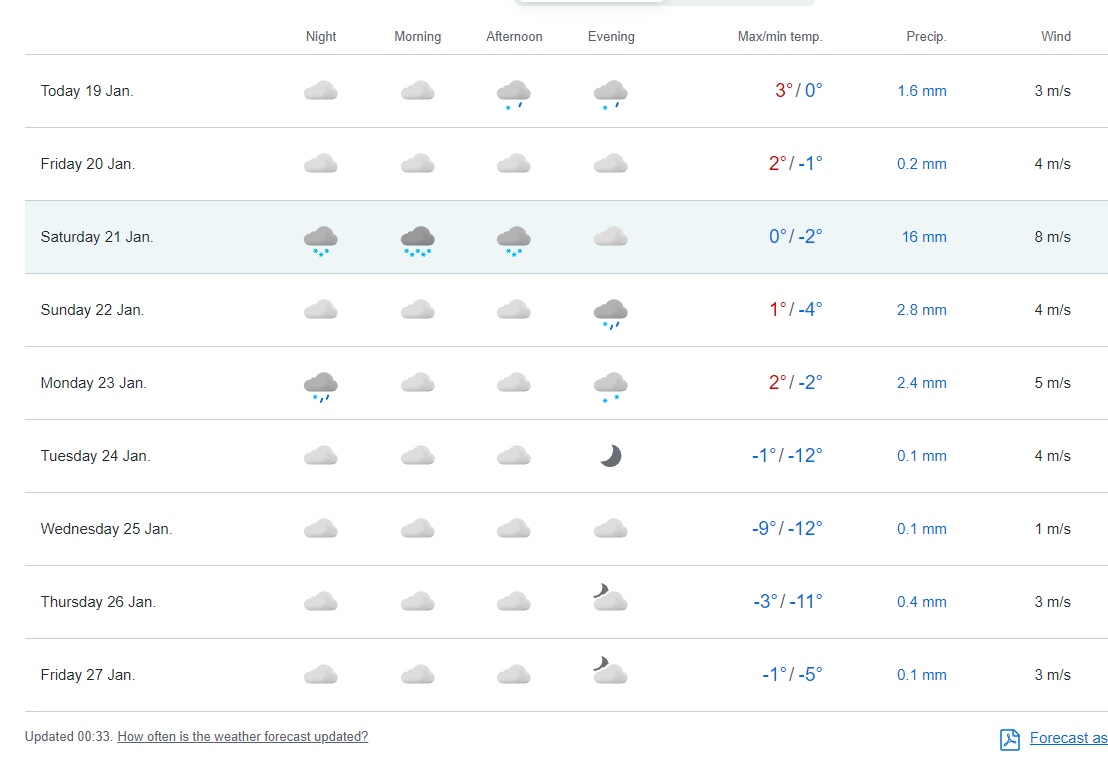Image resolution: width=1108 pixels, height=774 pixels.
Task: Click the Max/min temp. column header
Action: pyautogui.click(x=779, y=37)
